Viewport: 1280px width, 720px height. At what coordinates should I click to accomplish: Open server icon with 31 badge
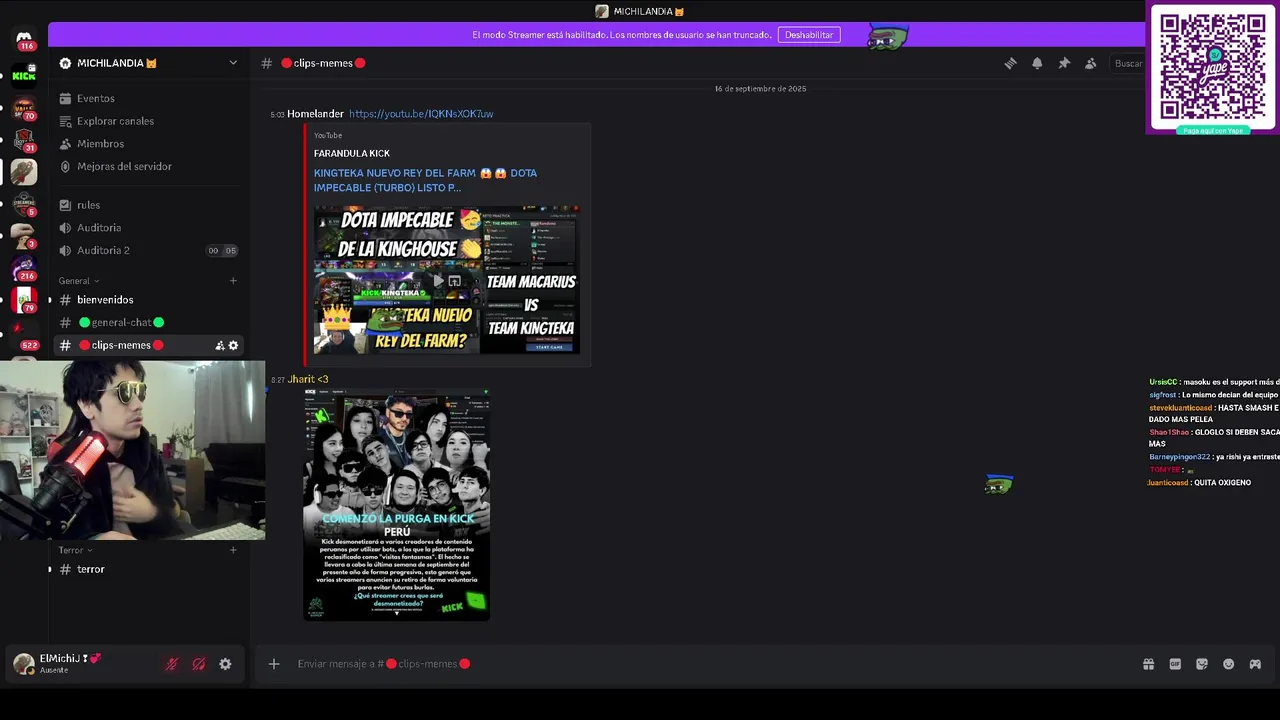[x=24, y=139]
